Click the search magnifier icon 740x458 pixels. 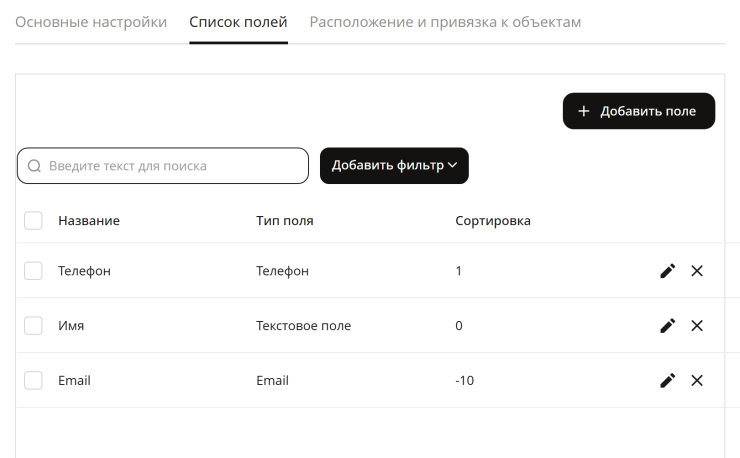pyautogui.click(x=34, y=166)
